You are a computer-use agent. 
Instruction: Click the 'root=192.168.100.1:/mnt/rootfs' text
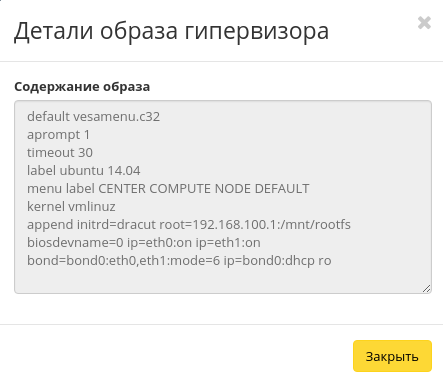255,225
